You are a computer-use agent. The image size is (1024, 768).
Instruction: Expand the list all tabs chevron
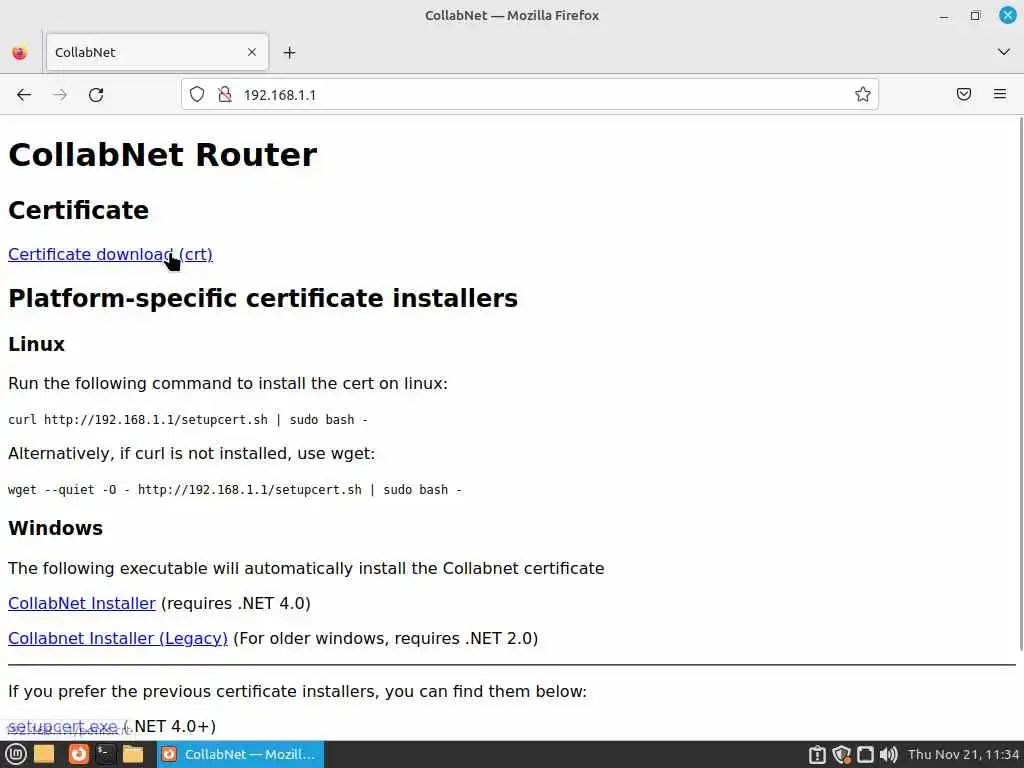tap(1003, 52)
